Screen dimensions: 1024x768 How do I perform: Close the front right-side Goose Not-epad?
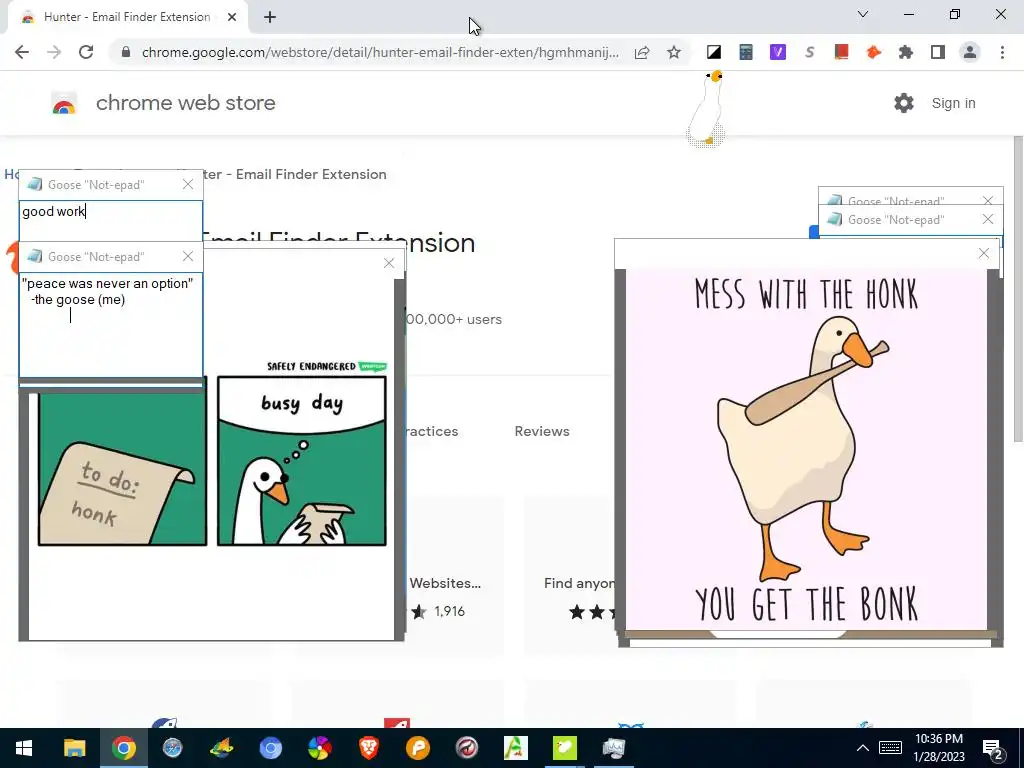click(x=988, y=219)
